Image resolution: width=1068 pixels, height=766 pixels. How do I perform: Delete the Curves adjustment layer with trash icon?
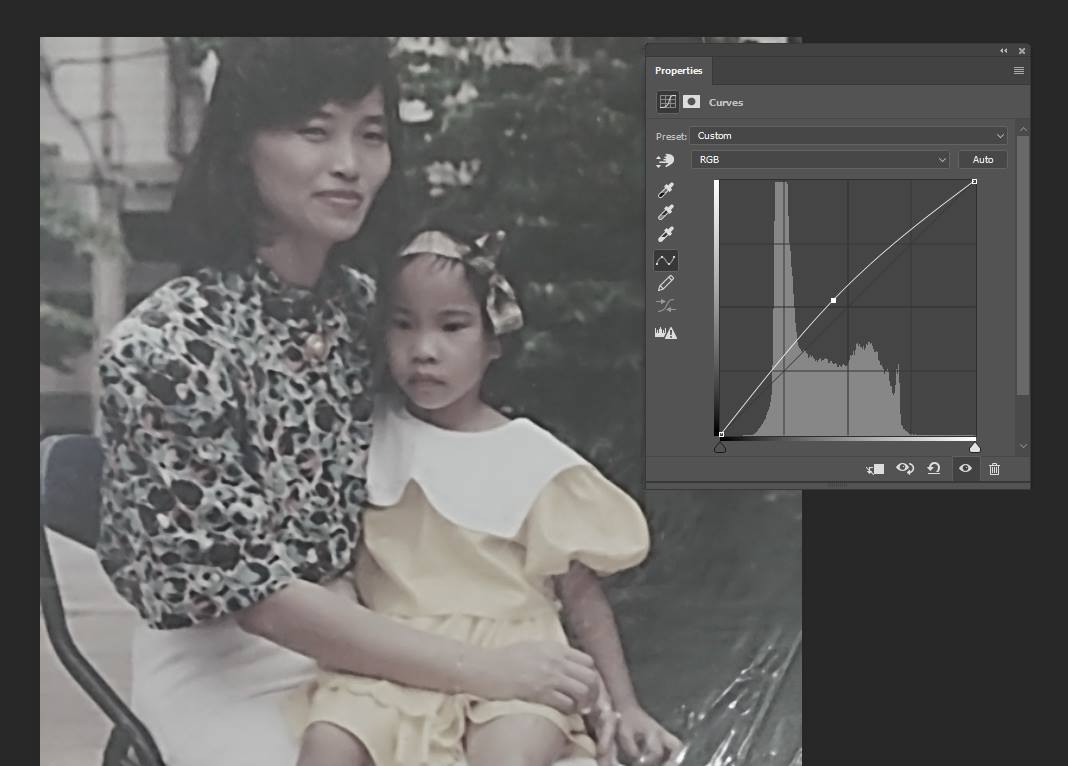pyautogui.click(x=994, y=469)
